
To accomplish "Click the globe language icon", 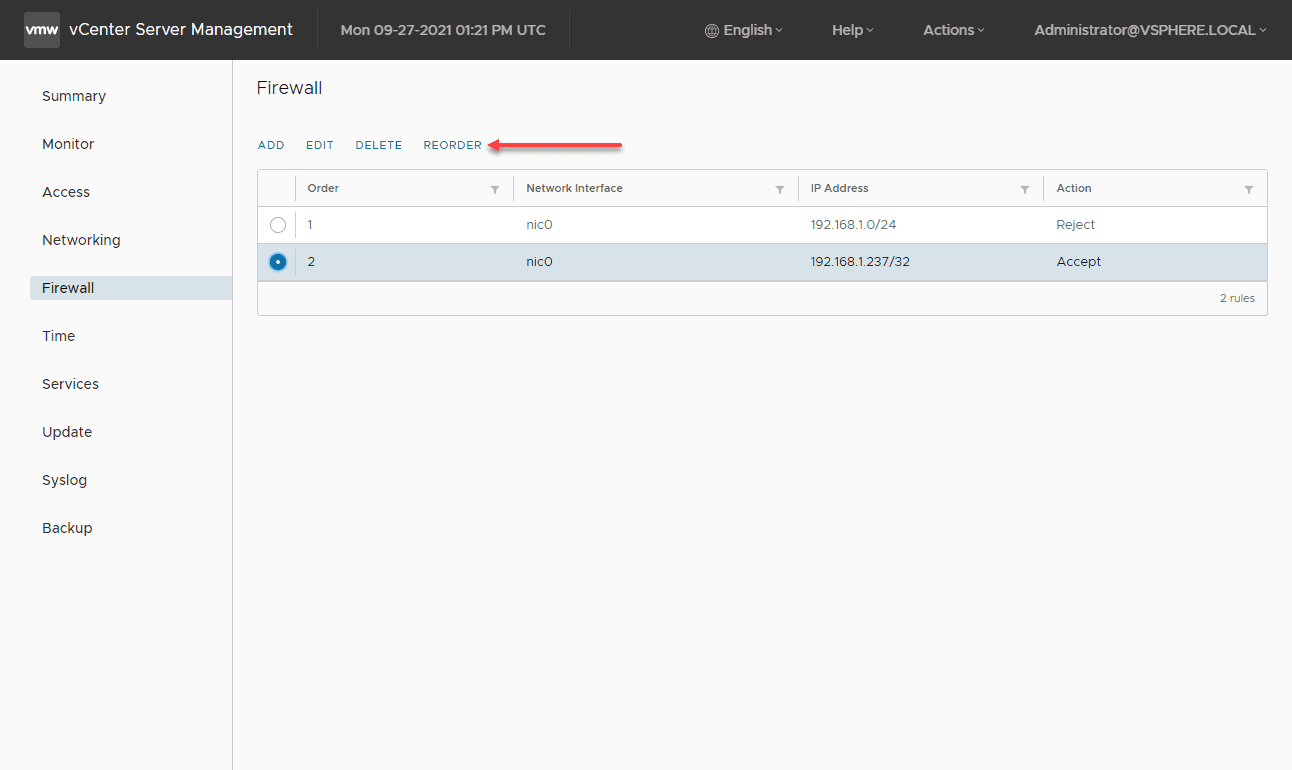I will [712, 31].
